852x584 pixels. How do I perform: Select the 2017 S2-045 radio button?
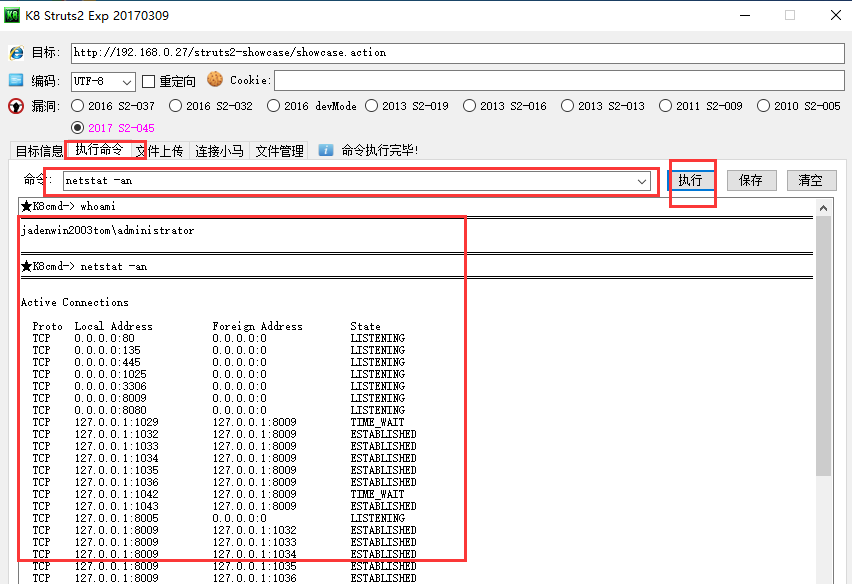coord(78,128)
